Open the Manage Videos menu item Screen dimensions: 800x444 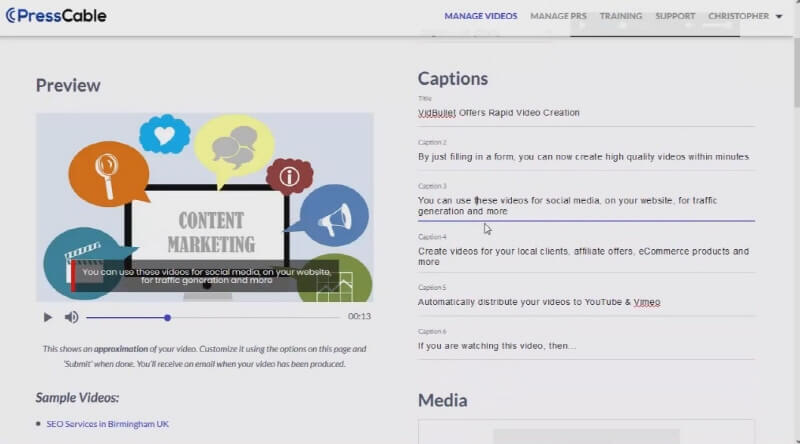pos(481,16)
